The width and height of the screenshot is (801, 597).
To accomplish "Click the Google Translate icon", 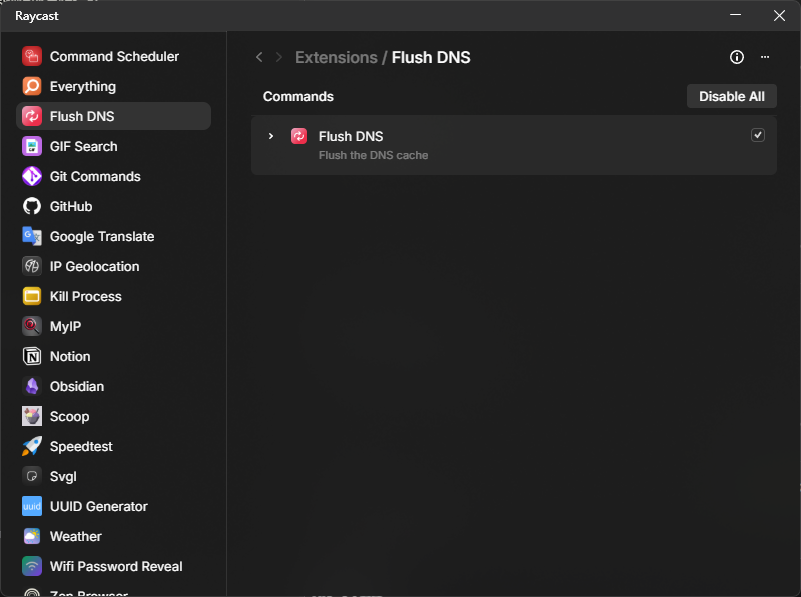I will pos(32,237).
